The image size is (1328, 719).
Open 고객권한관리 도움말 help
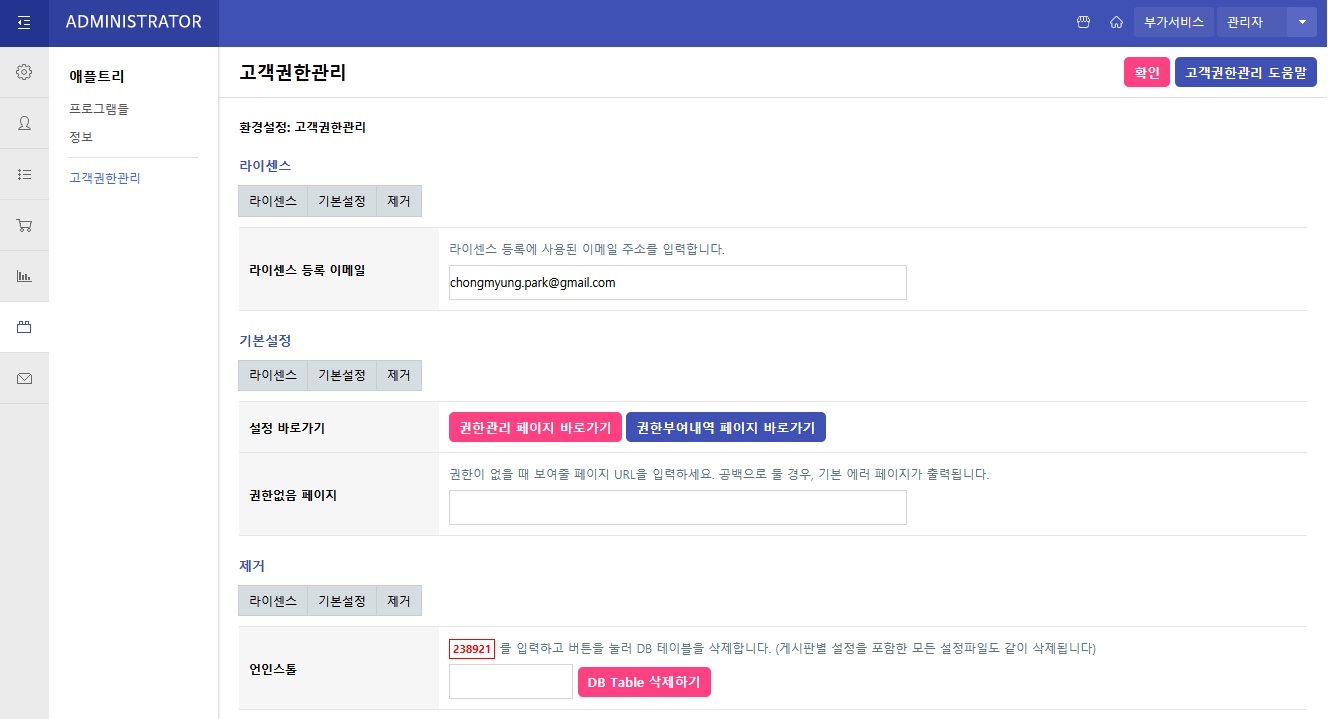click(x=1245, y=71)
